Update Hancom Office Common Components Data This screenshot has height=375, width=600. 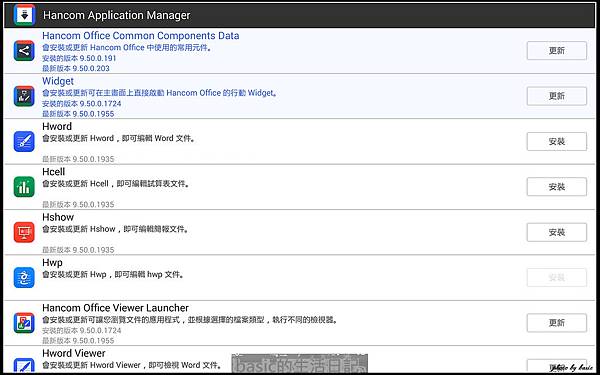click(x=556, y=51)
